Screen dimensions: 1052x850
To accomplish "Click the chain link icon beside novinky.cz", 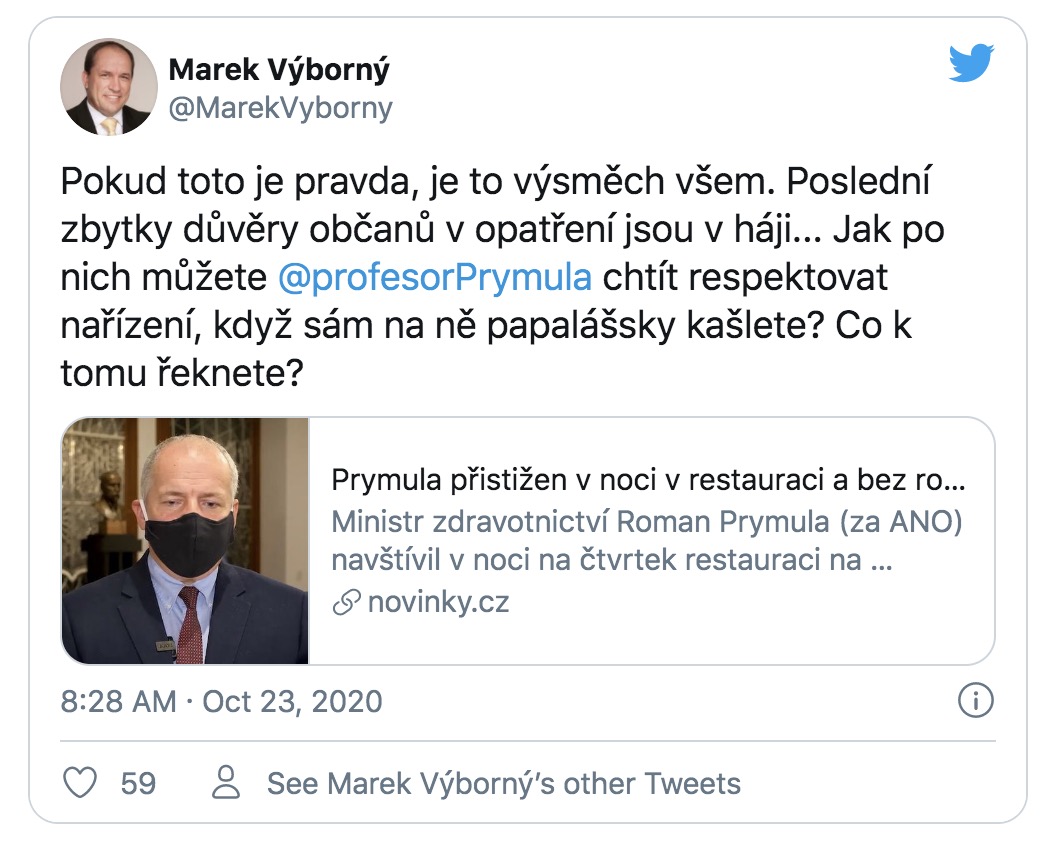I will coord(346,603).
